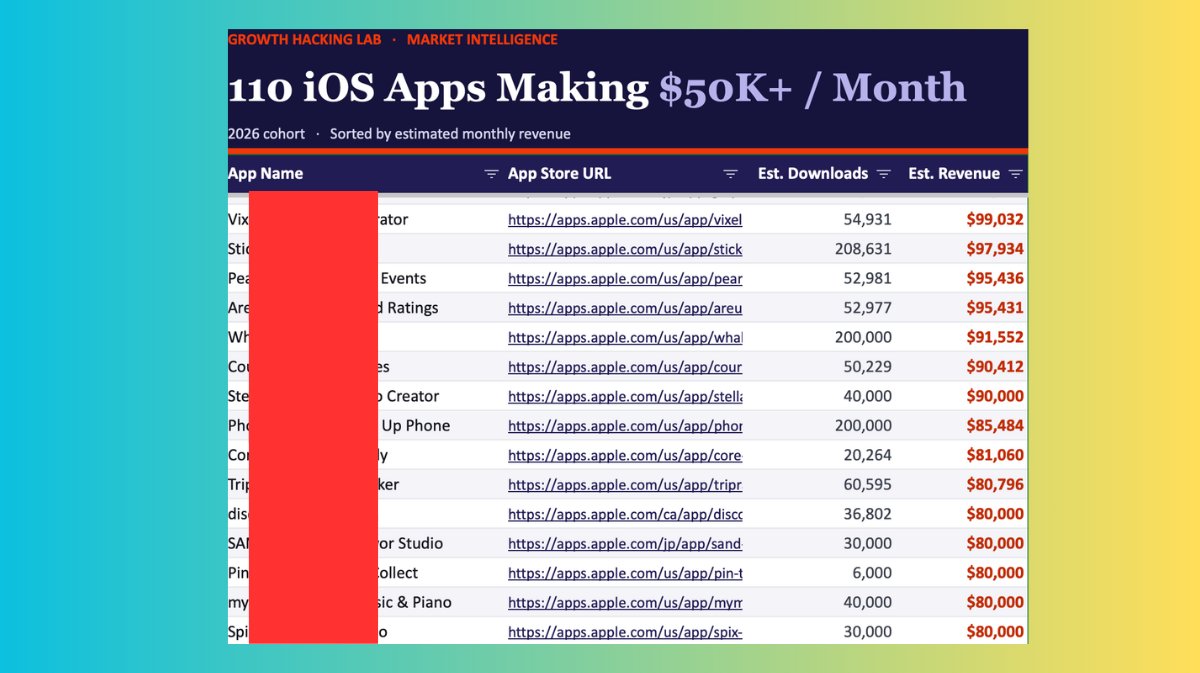Select the $95,436 revenue cell
Screen dimensions: 1200x673
click(x=995, y=278)
